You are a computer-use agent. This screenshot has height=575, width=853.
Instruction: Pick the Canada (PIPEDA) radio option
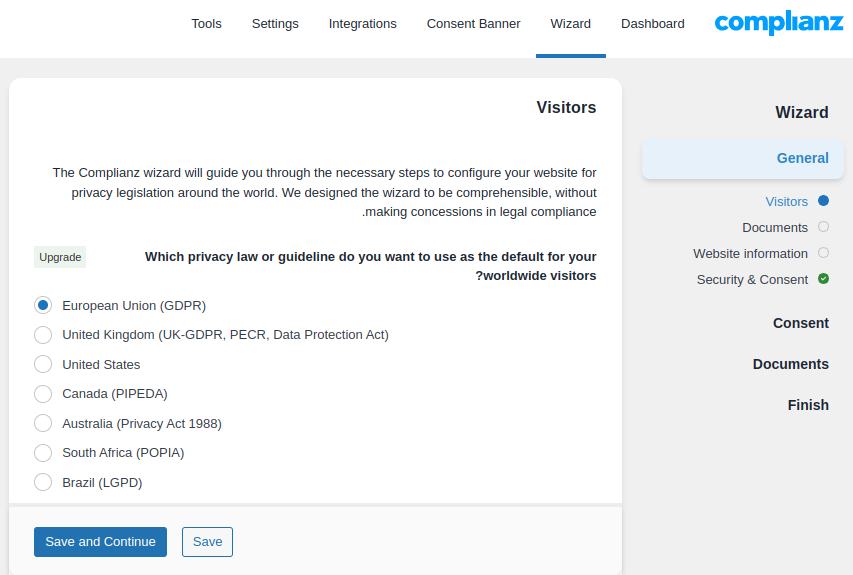coord(43,393)
